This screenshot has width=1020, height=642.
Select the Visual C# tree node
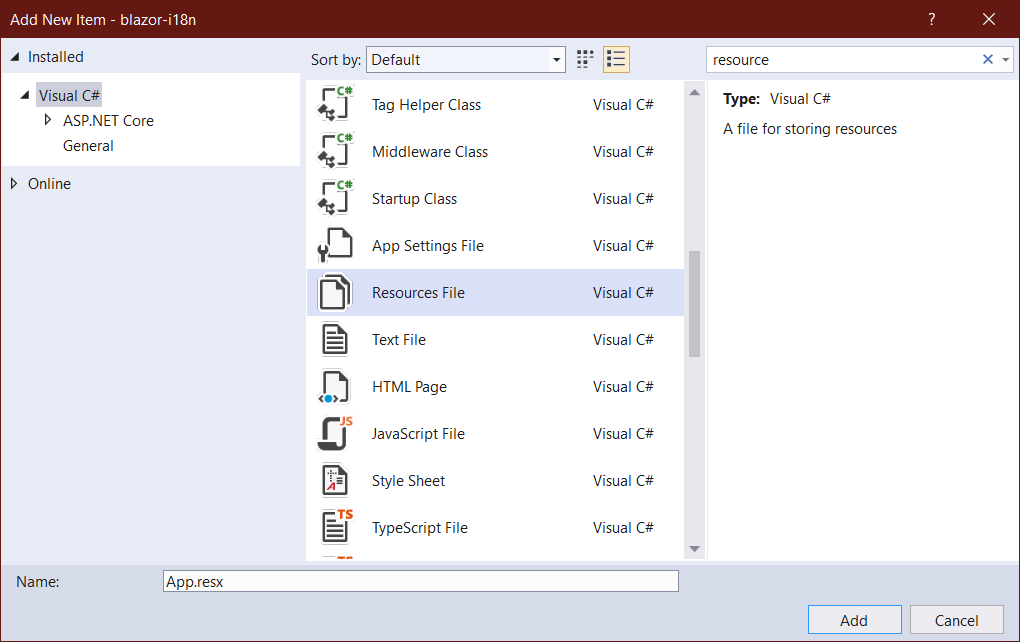(69, 96)
